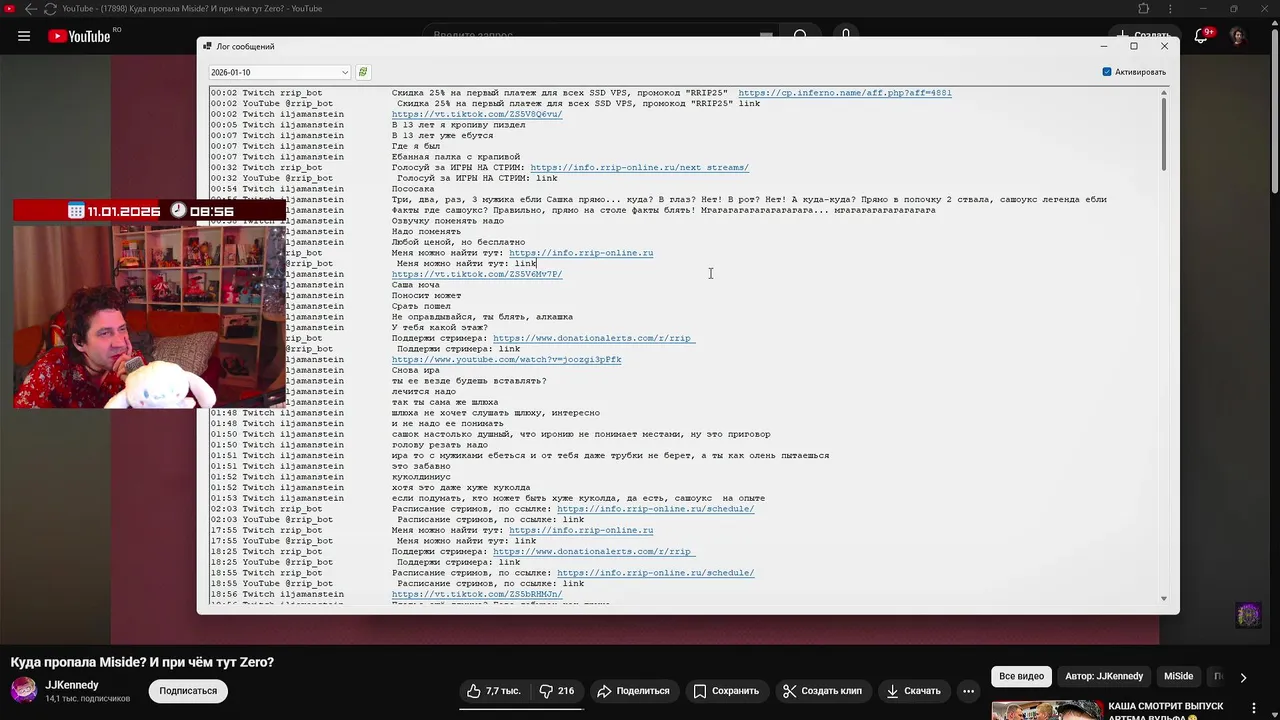Image resolution: width=1280 pixels, height=720 pixels.
Task: Select the 'Автор: JJKennedy' chip
Action: [1104, 676]
